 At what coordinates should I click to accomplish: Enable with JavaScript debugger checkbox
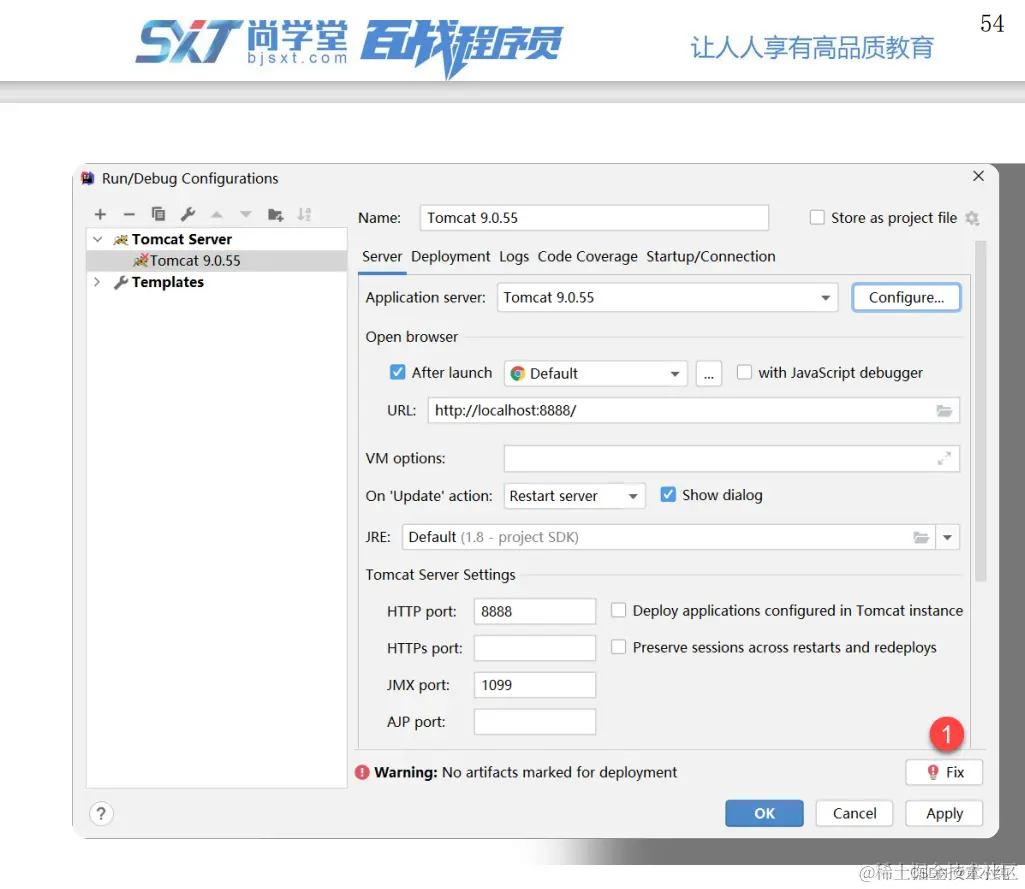click(x=744, y=372)
